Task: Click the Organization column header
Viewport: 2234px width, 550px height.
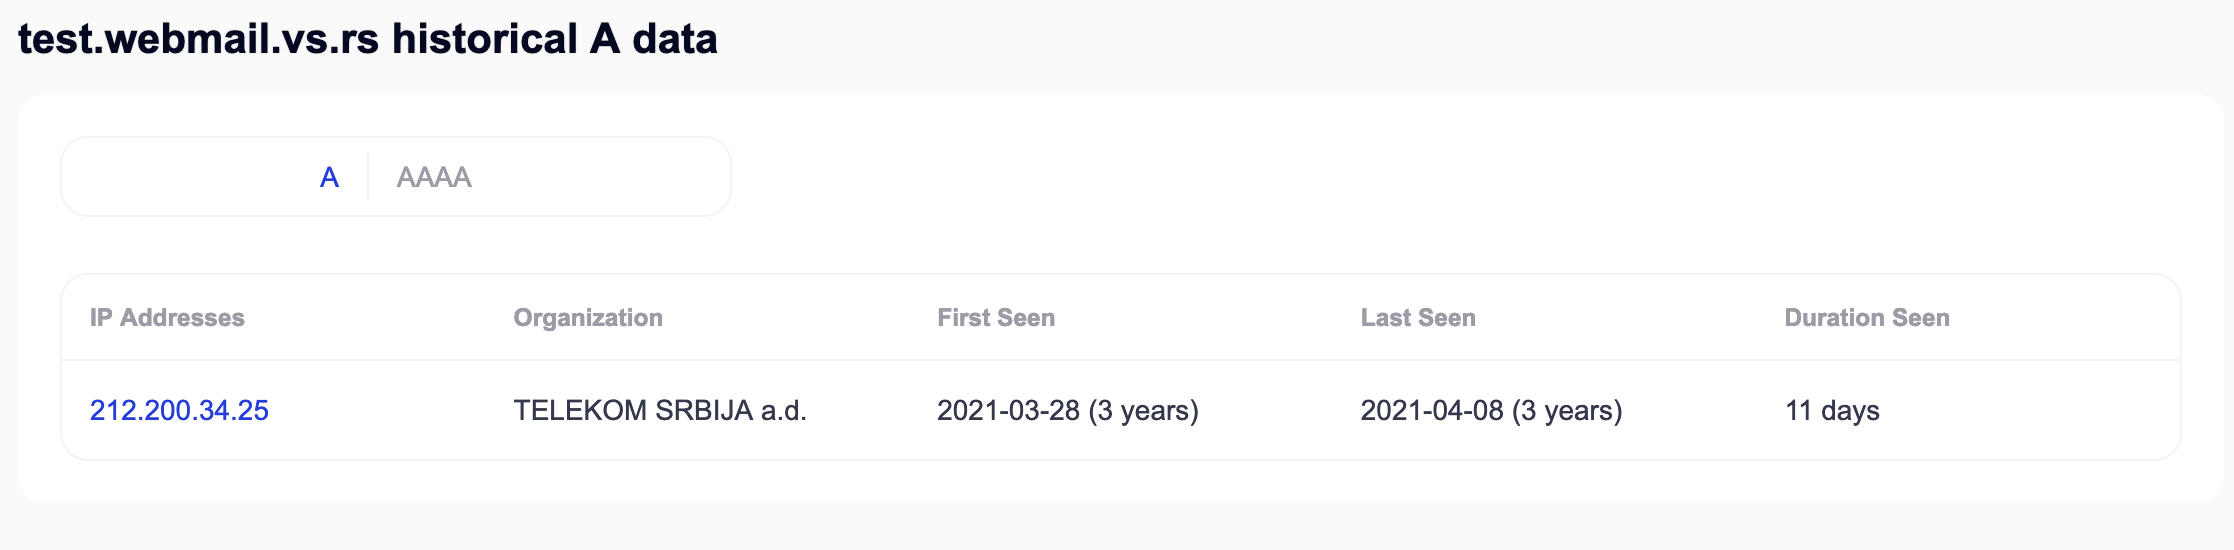Action: click(x=588, y=317)
